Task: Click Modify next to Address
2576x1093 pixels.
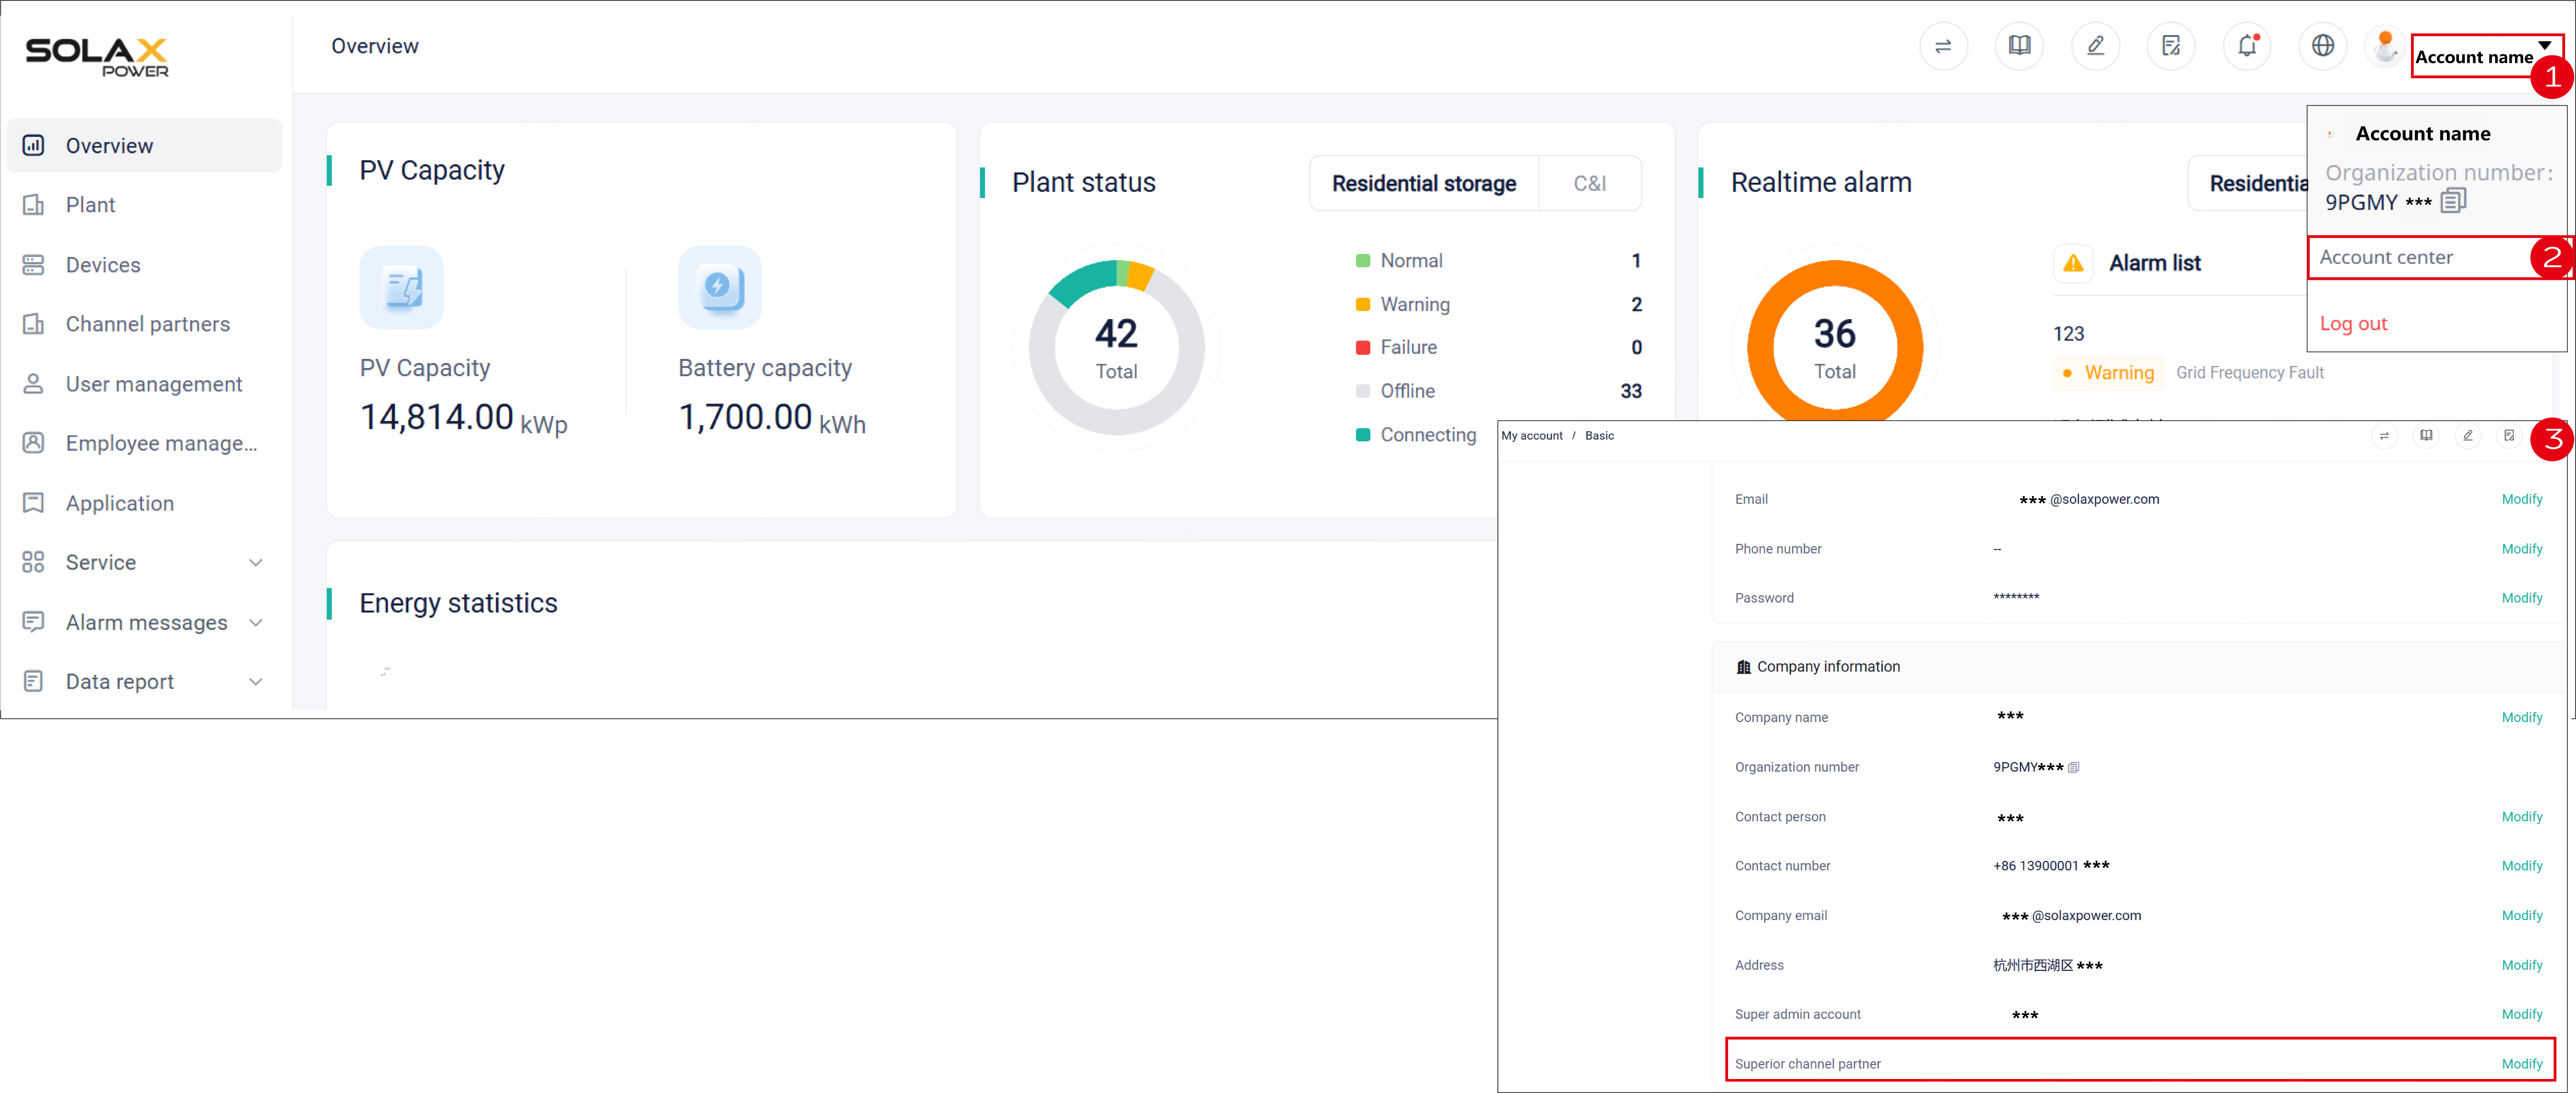Action: 2522,965
